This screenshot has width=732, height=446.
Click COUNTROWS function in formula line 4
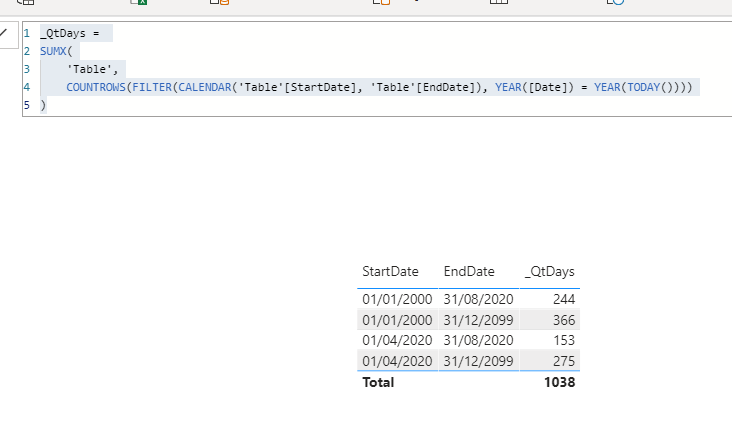point(96,87)
